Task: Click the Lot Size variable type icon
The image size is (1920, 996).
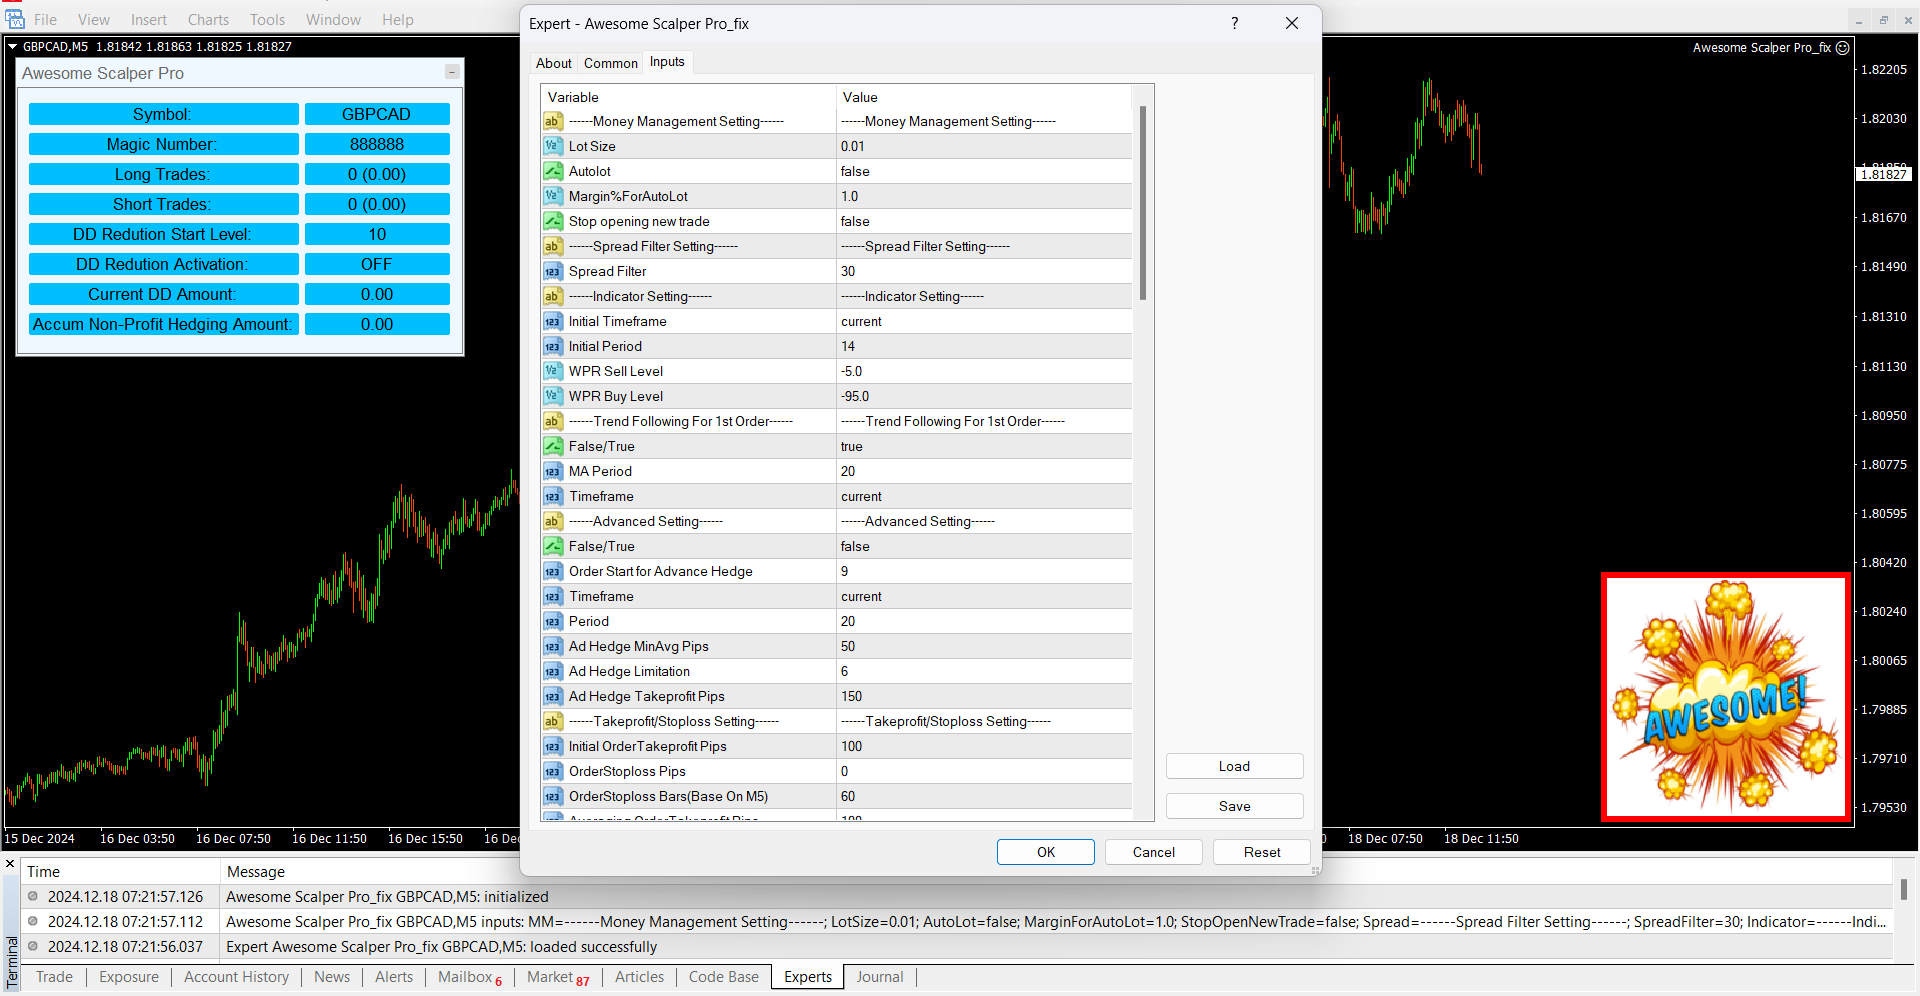Action: pyautogui.click(x=553, y=146)
